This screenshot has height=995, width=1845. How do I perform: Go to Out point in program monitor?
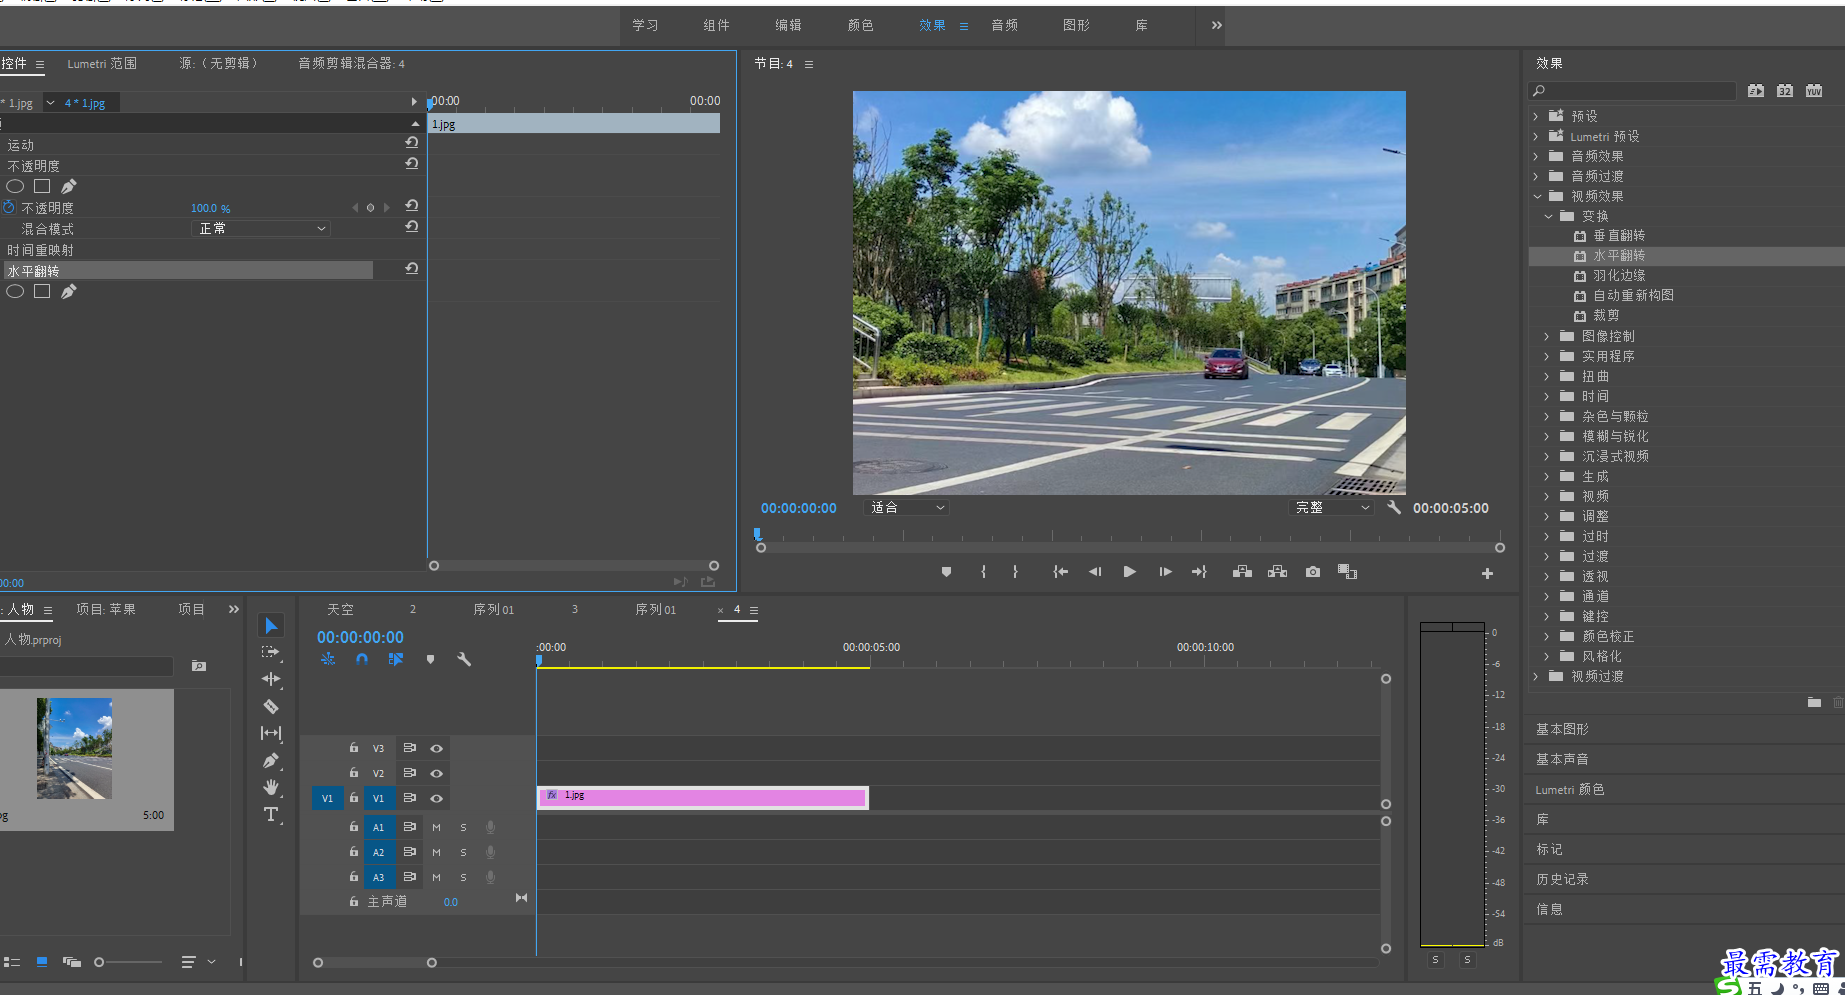(1199, 572)
